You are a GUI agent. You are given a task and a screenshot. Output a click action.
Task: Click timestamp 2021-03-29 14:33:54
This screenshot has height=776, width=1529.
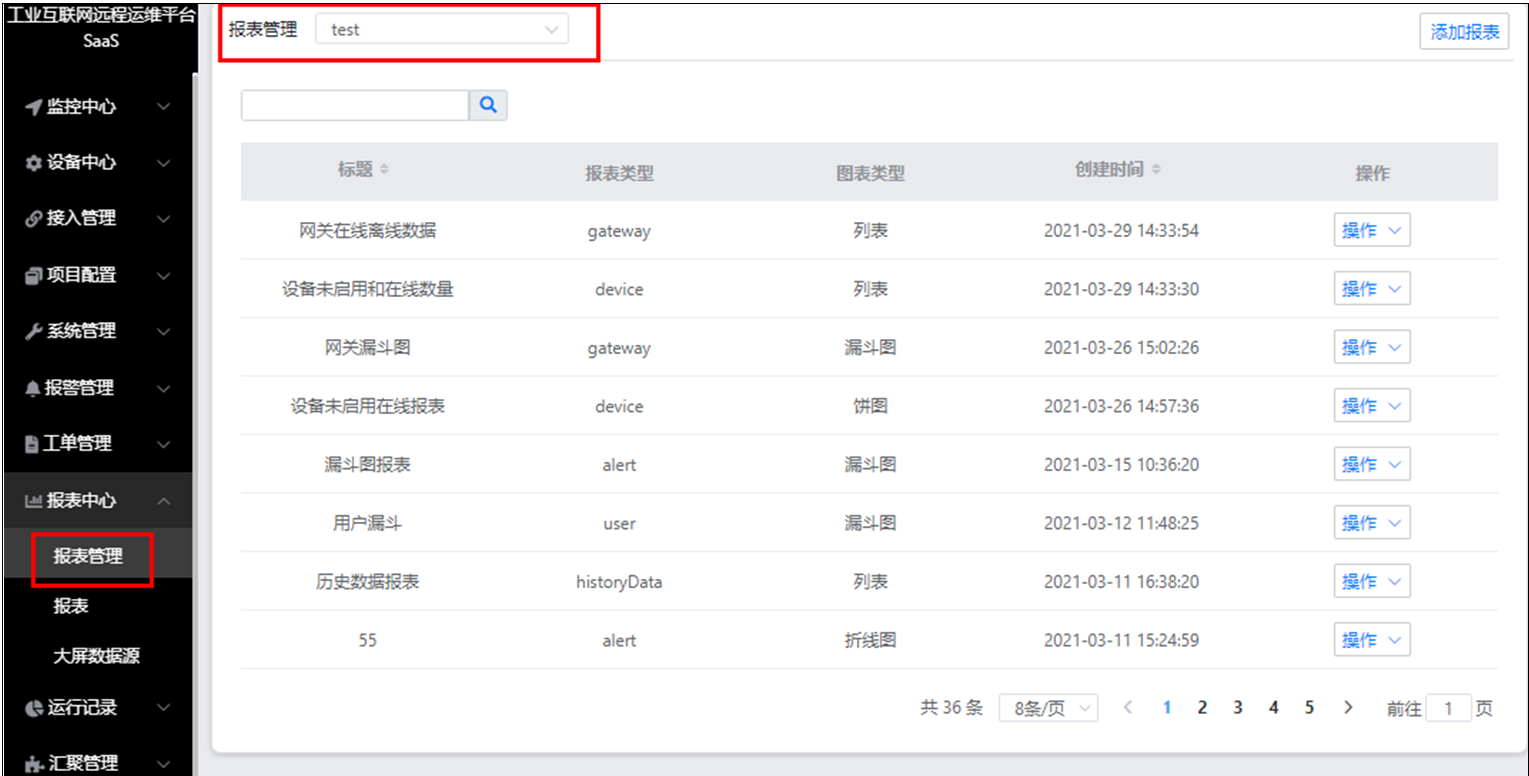1121,231
